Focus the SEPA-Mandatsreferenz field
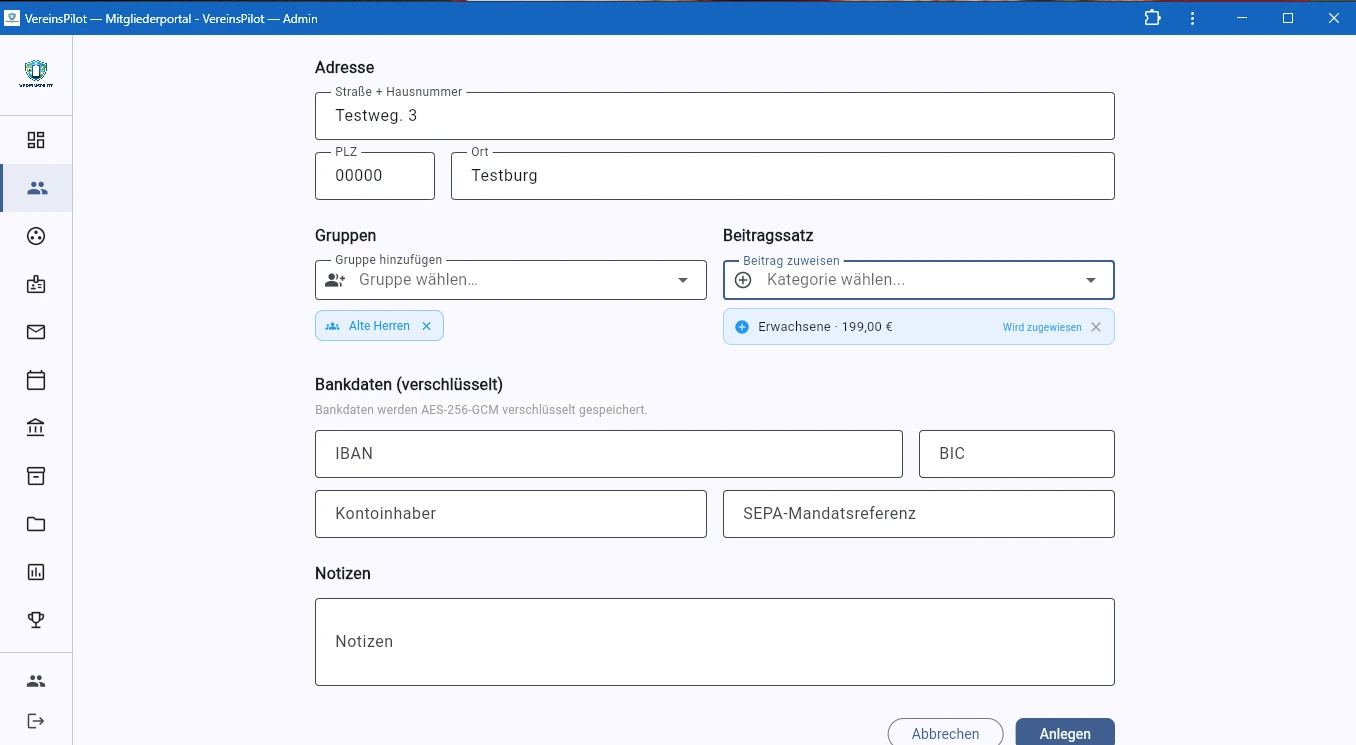 [x=918, y=514]
